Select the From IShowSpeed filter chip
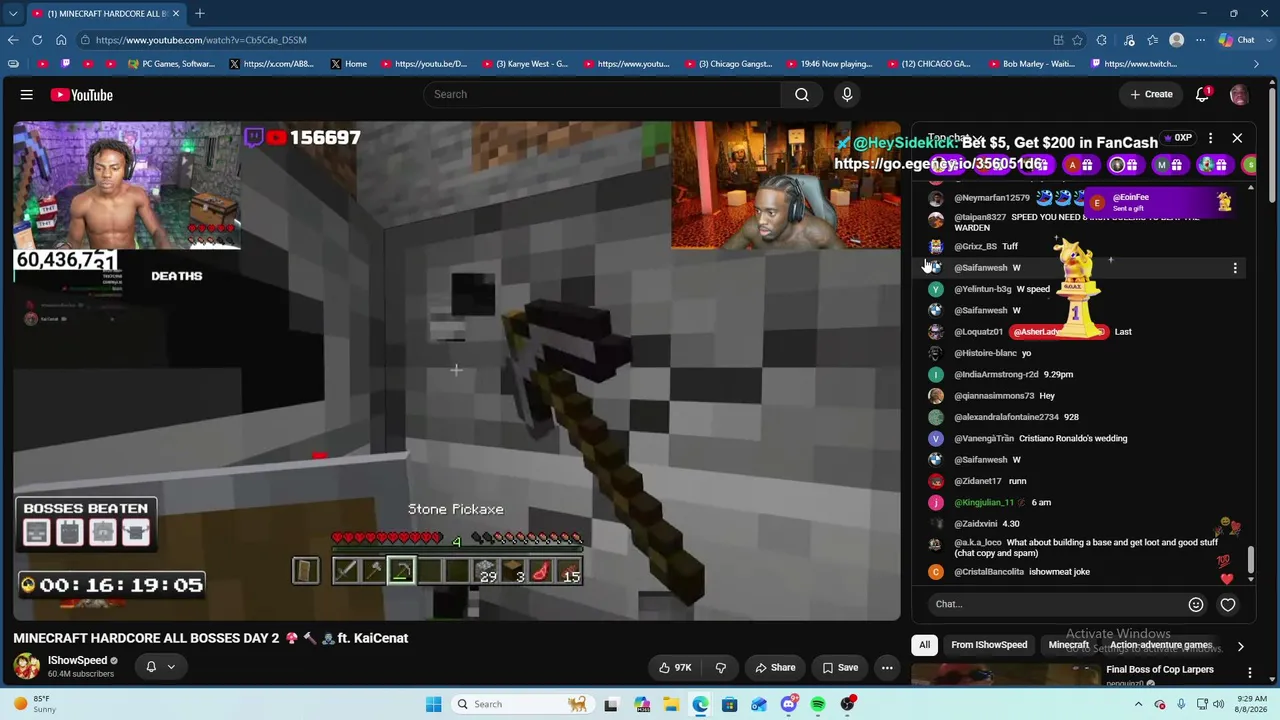The height and width of the screenshot is (720, 1280). (989, 645)
